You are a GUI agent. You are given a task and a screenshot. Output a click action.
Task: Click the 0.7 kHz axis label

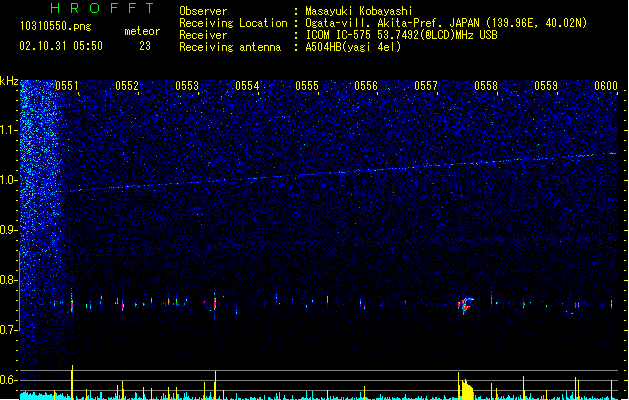coord(8,330)
